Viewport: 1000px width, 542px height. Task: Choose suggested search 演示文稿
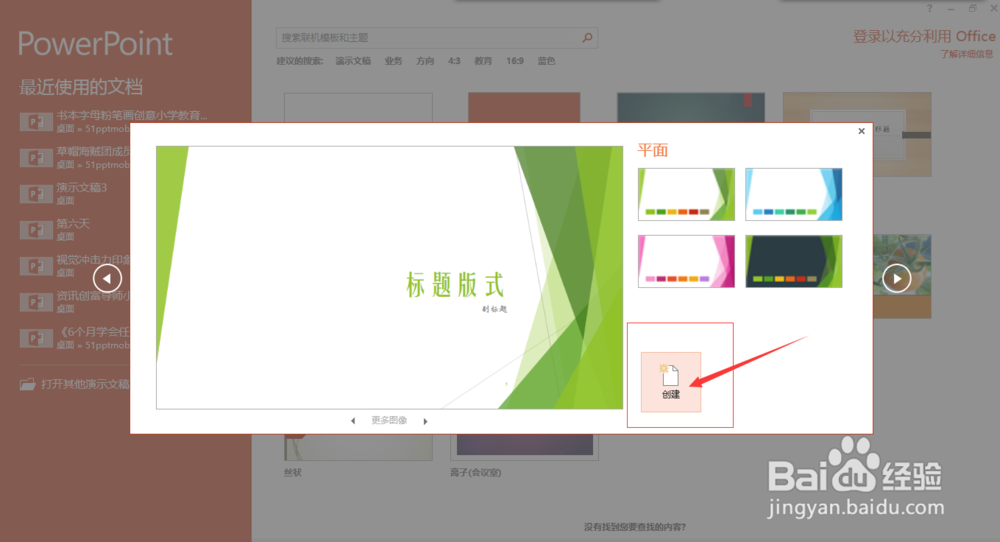pos(353,61)
